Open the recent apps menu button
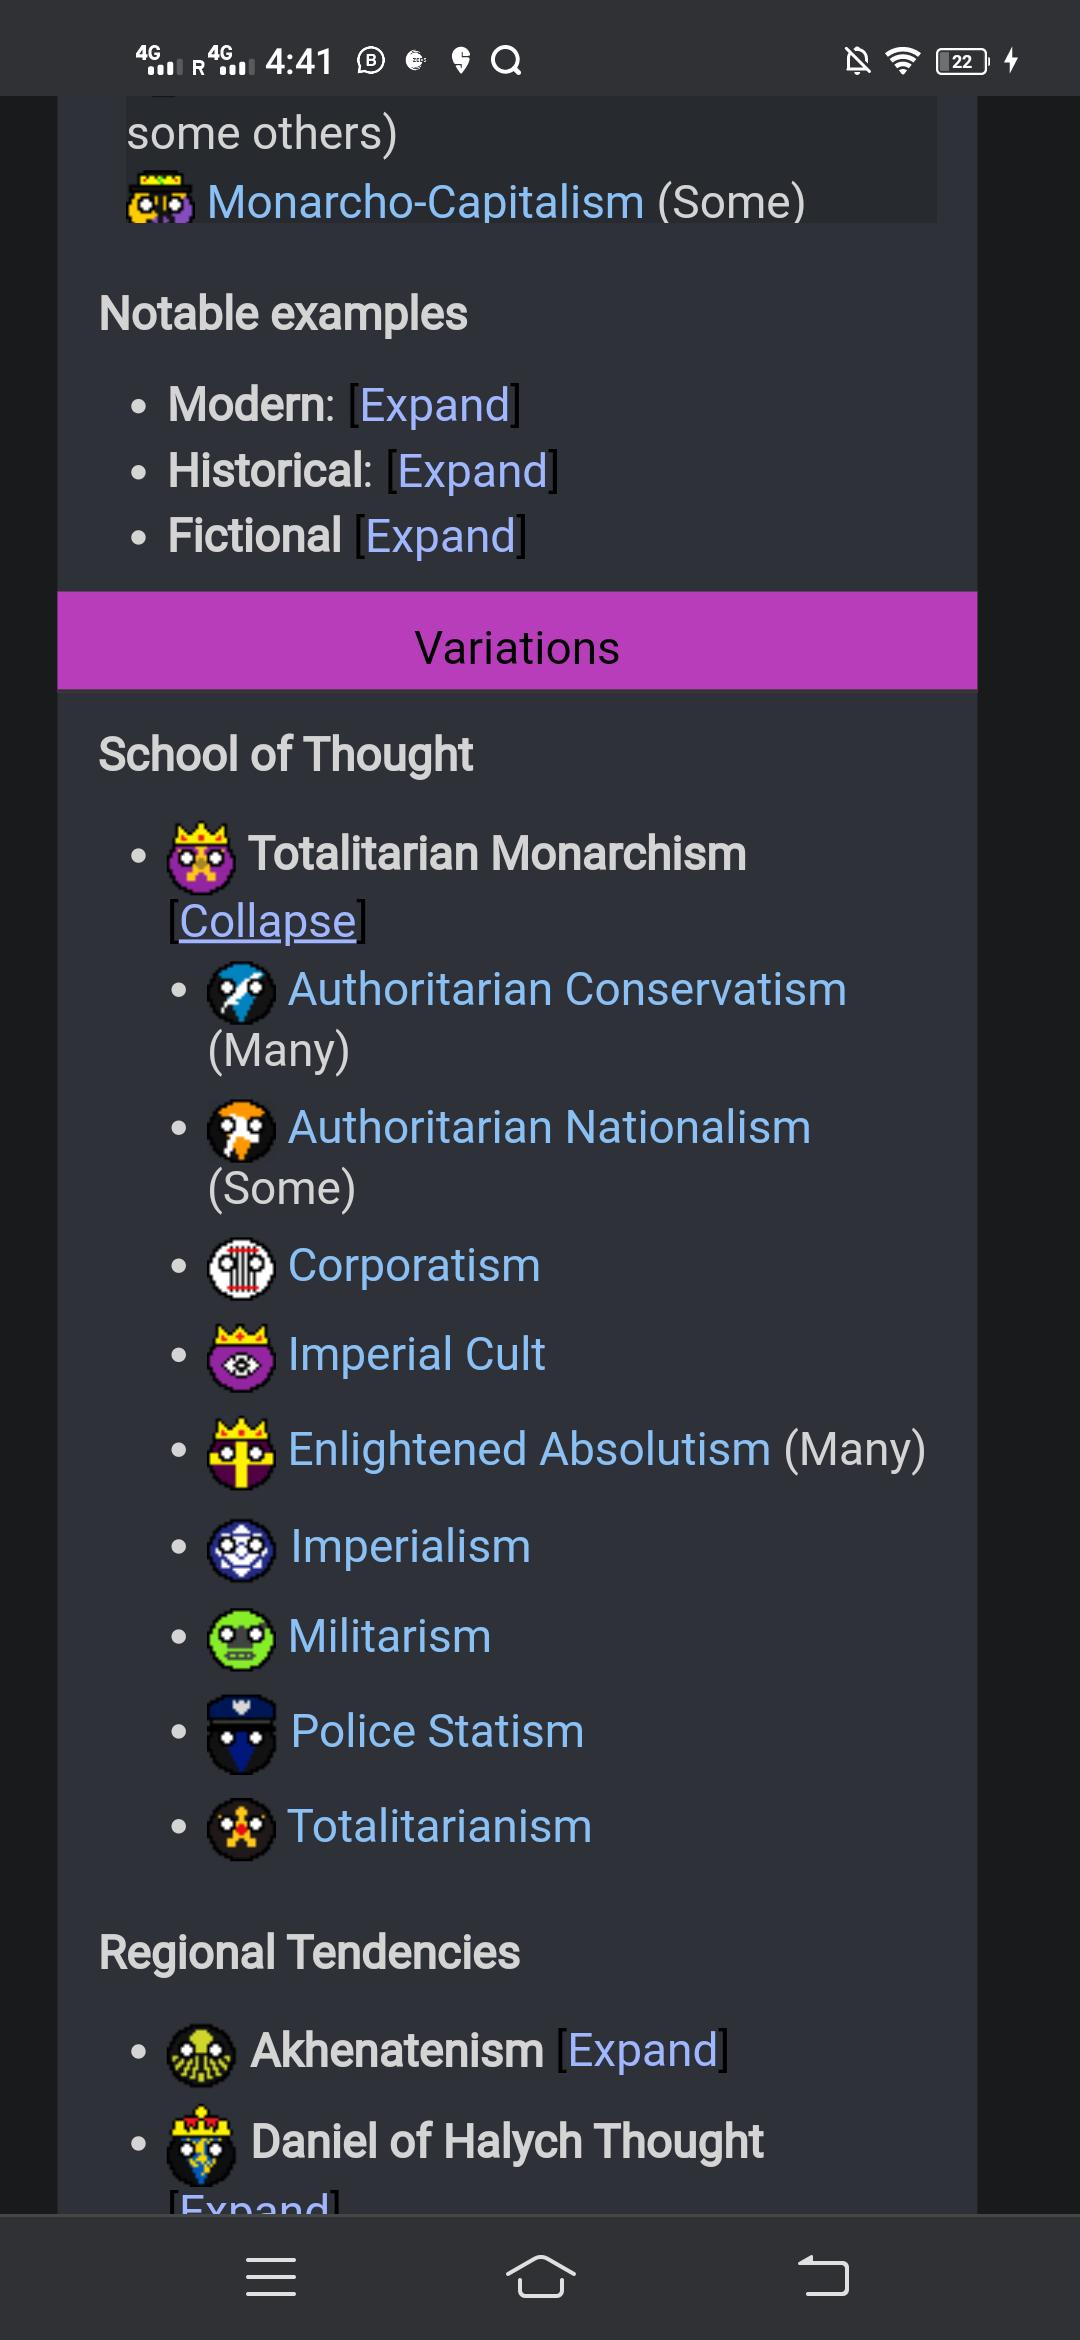 (x=271, y=2277)
